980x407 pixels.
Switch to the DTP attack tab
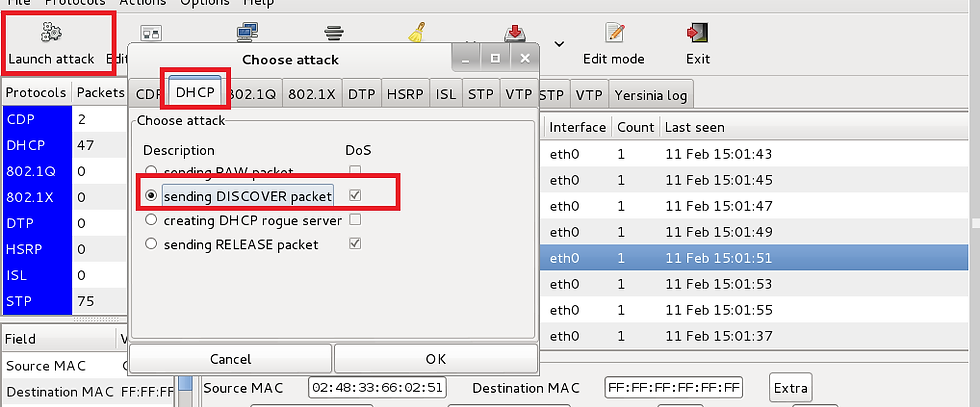point(362,94)
